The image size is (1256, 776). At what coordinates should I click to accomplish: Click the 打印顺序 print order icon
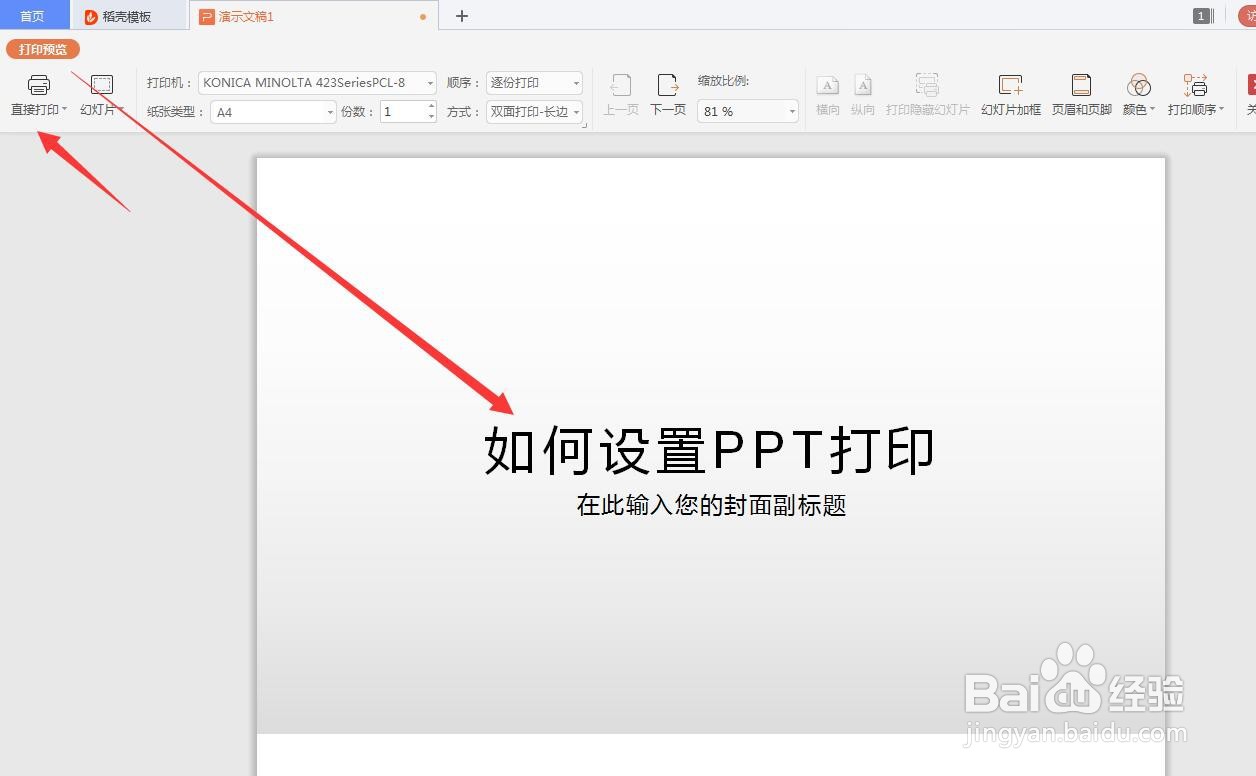point(1196,95)
